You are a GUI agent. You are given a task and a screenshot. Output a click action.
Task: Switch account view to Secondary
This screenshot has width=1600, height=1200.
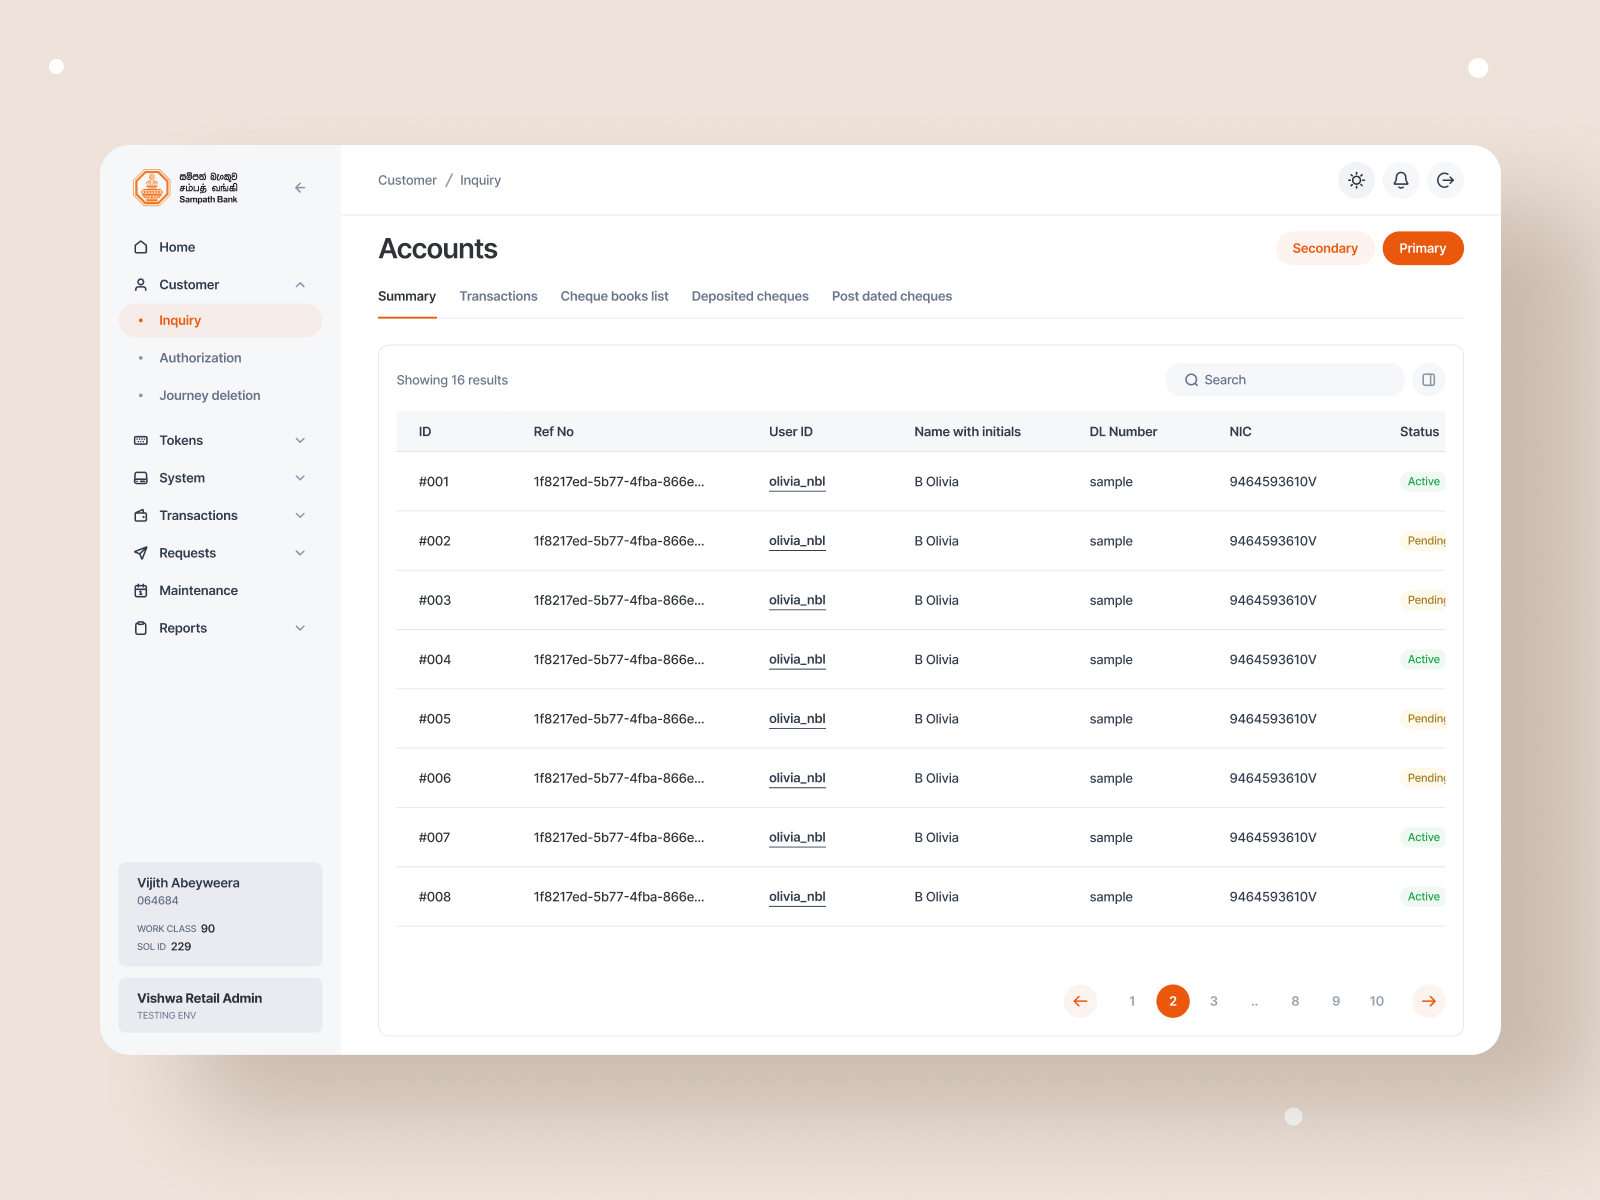click(x=1324, y=248)
